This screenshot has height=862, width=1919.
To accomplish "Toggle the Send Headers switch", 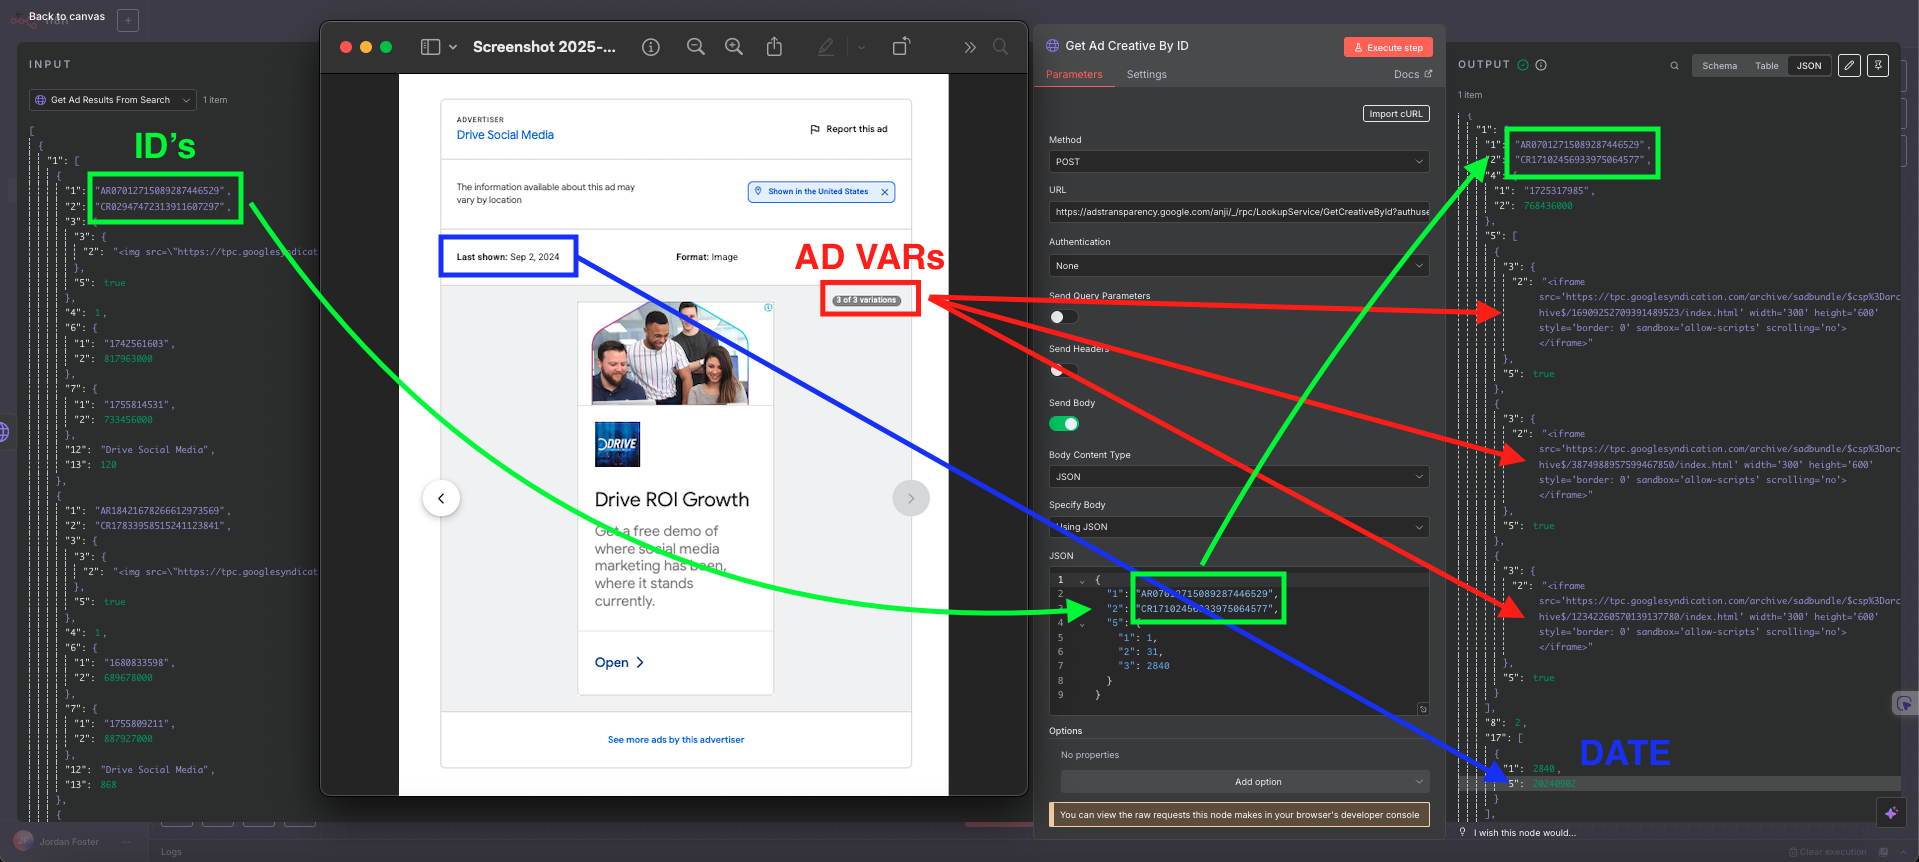I will click(1063, 370).
